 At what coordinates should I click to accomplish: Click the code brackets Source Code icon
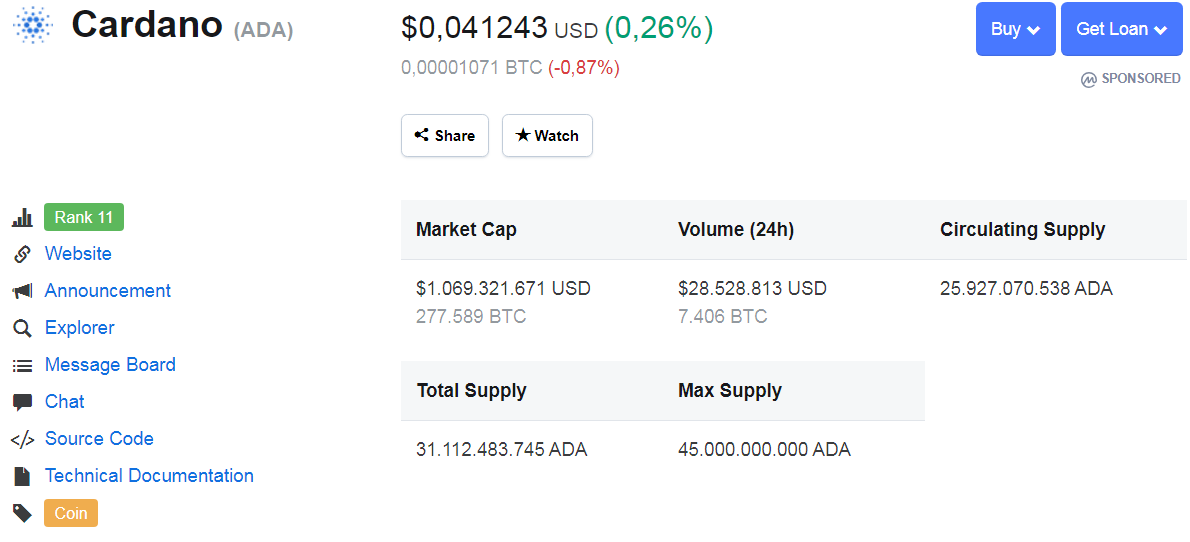tap(22, 439)
